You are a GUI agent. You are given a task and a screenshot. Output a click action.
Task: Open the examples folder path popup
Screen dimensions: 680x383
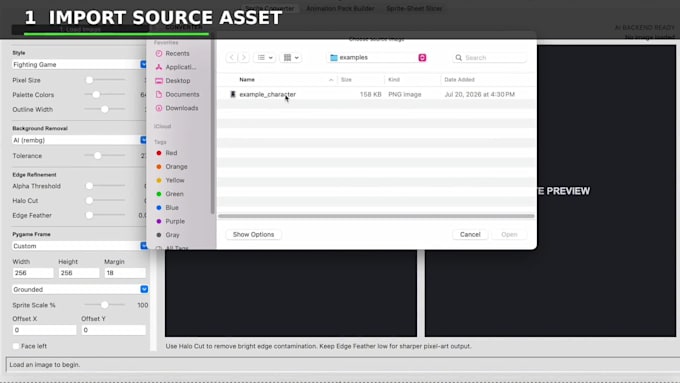[x=377, y=57]
